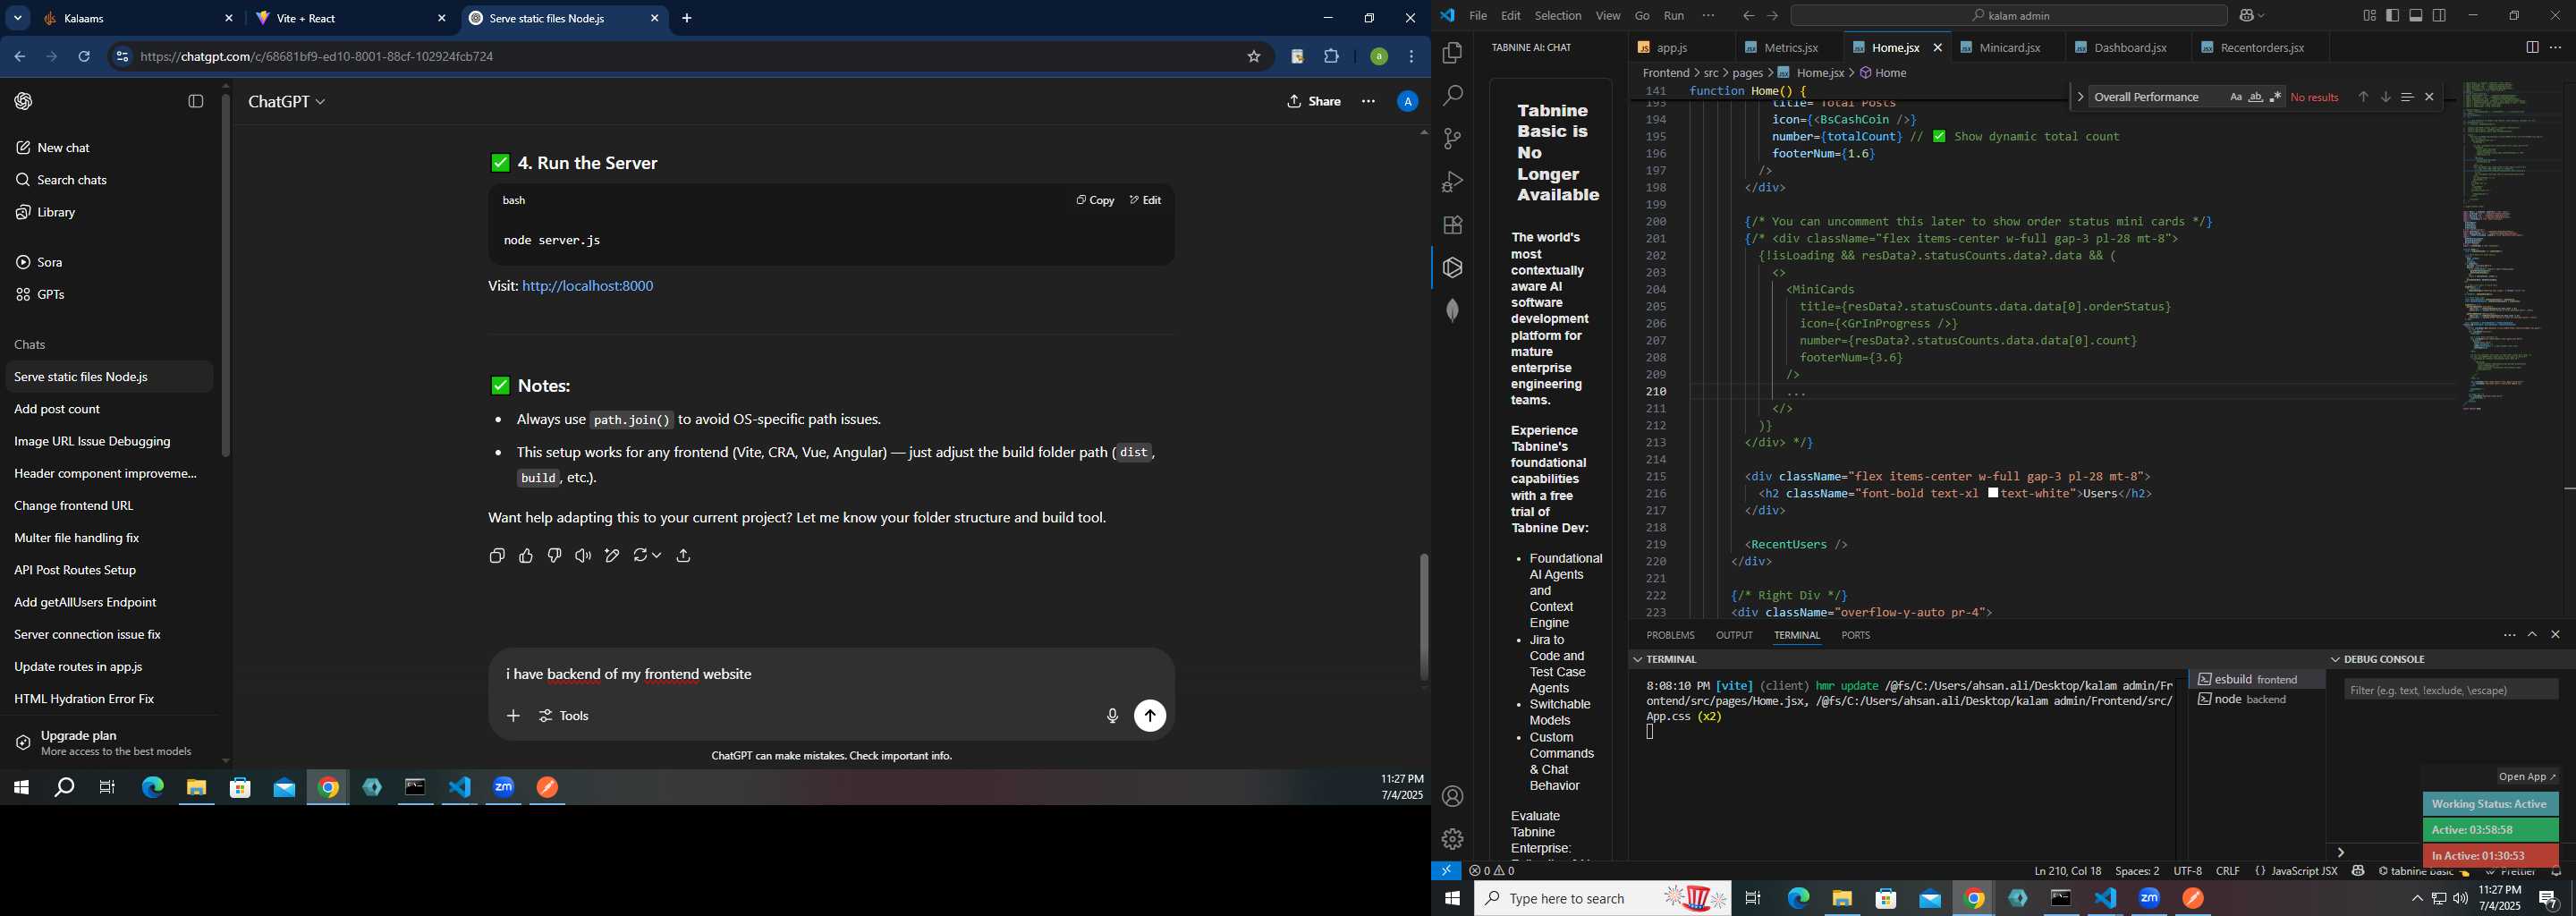Collapse the DEBUG CONSOLE section header
This screenshot has width=2576, height=916.
2336,659
